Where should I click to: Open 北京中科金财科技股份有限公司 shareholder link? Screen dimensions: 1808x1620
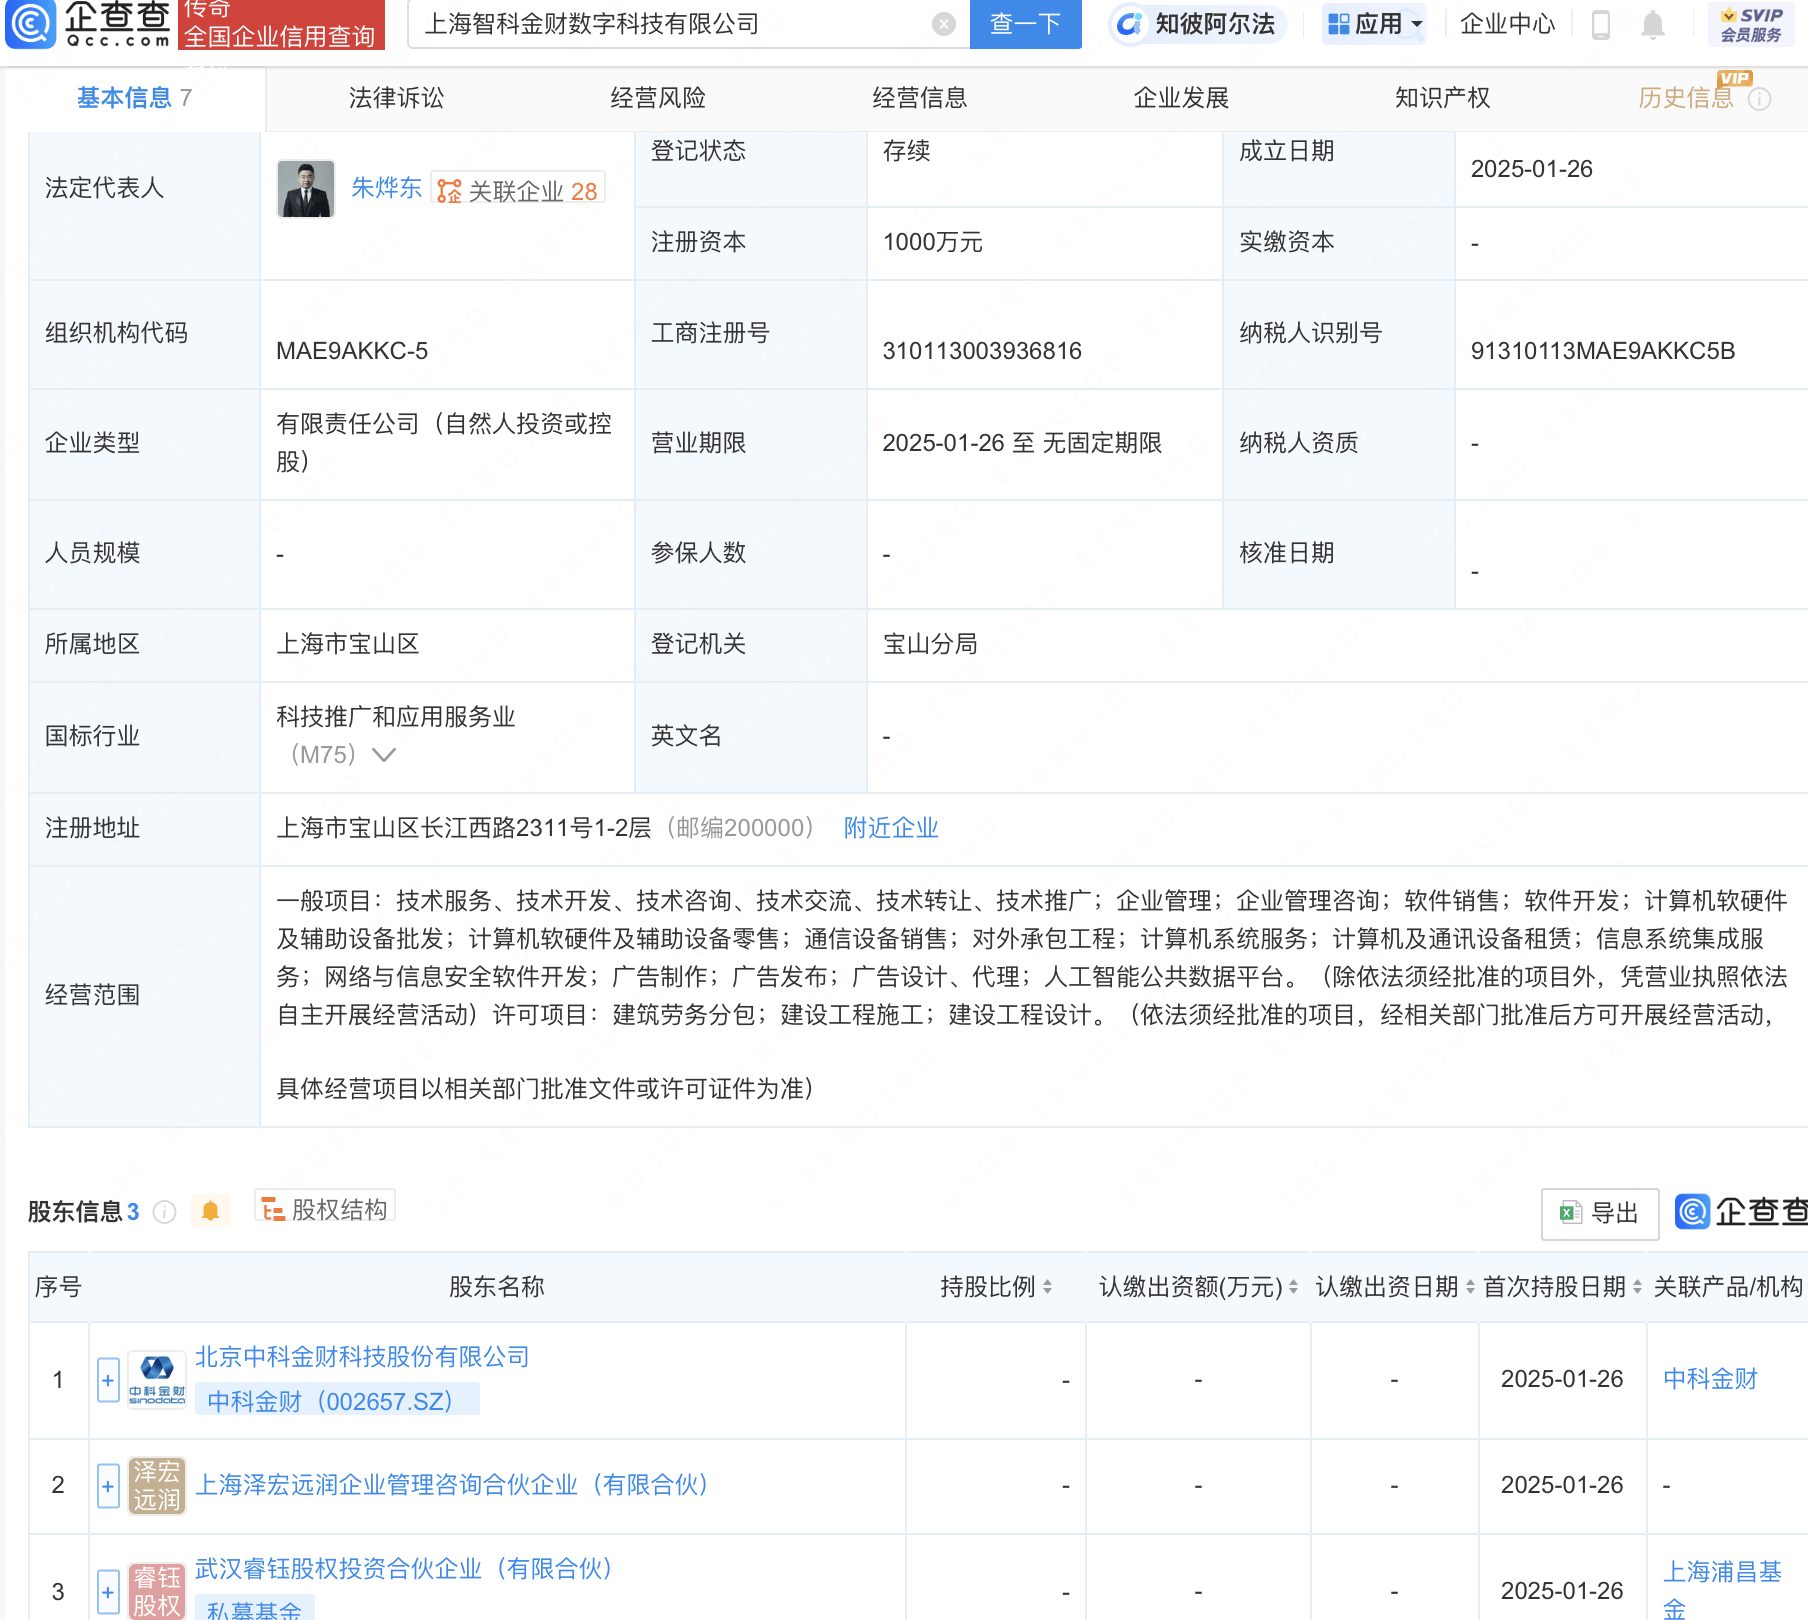362,1357
